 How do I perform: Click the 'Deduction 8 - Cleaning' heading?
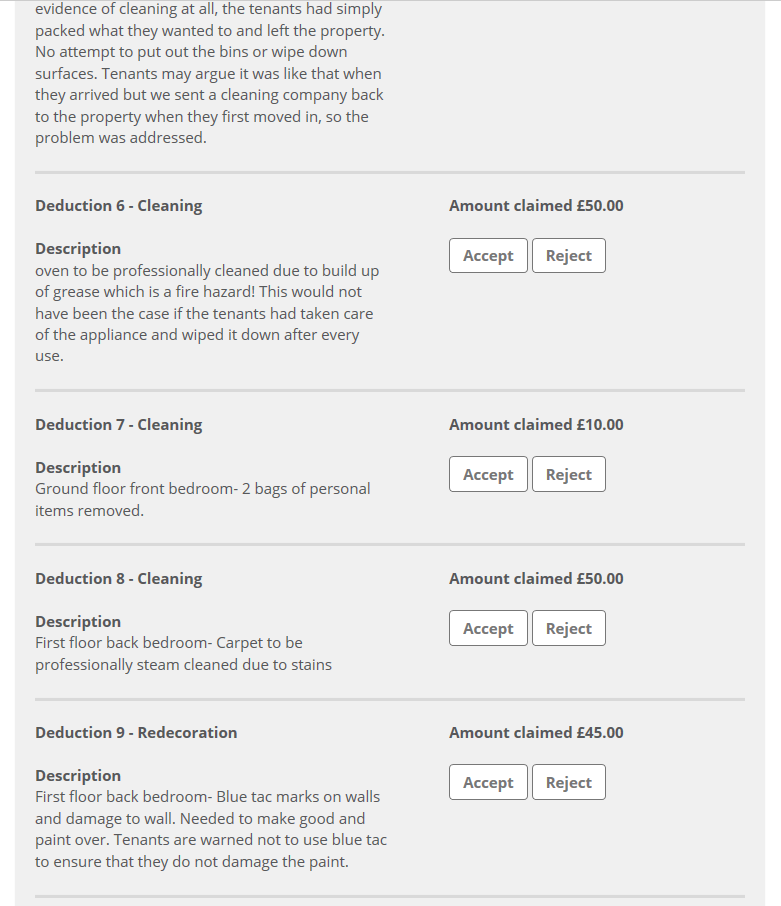118,579
